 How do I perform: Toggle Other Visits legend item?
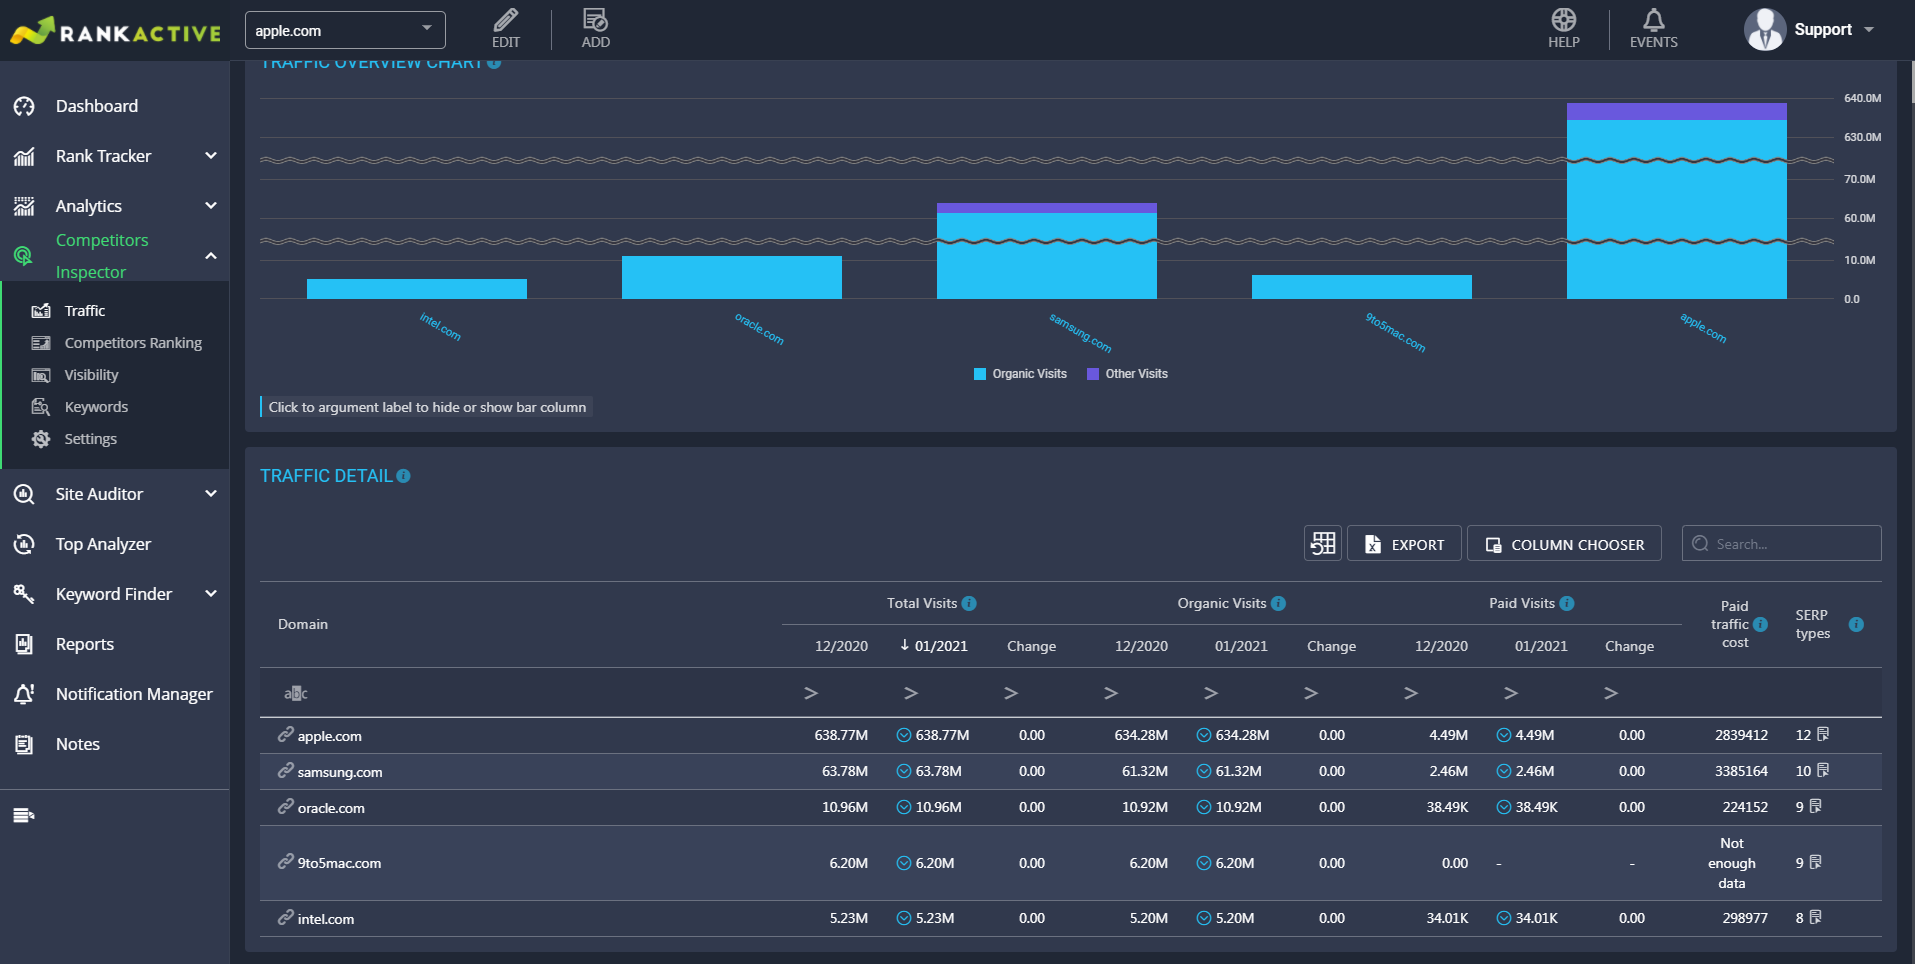click(x=1127, y=374)
